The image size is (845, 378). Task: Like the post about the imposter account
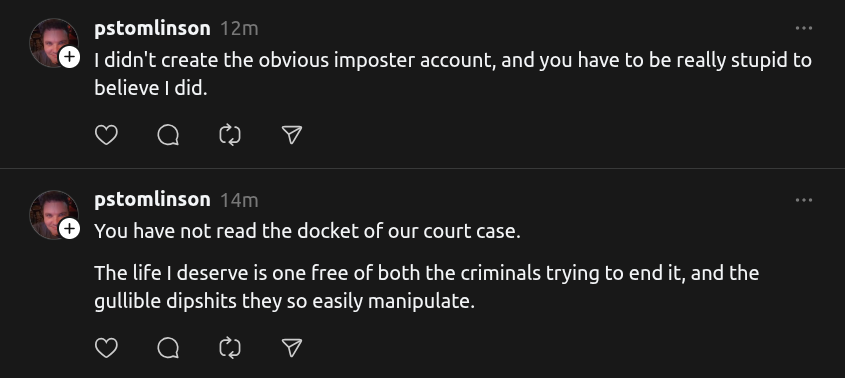(x=106, y=135)
